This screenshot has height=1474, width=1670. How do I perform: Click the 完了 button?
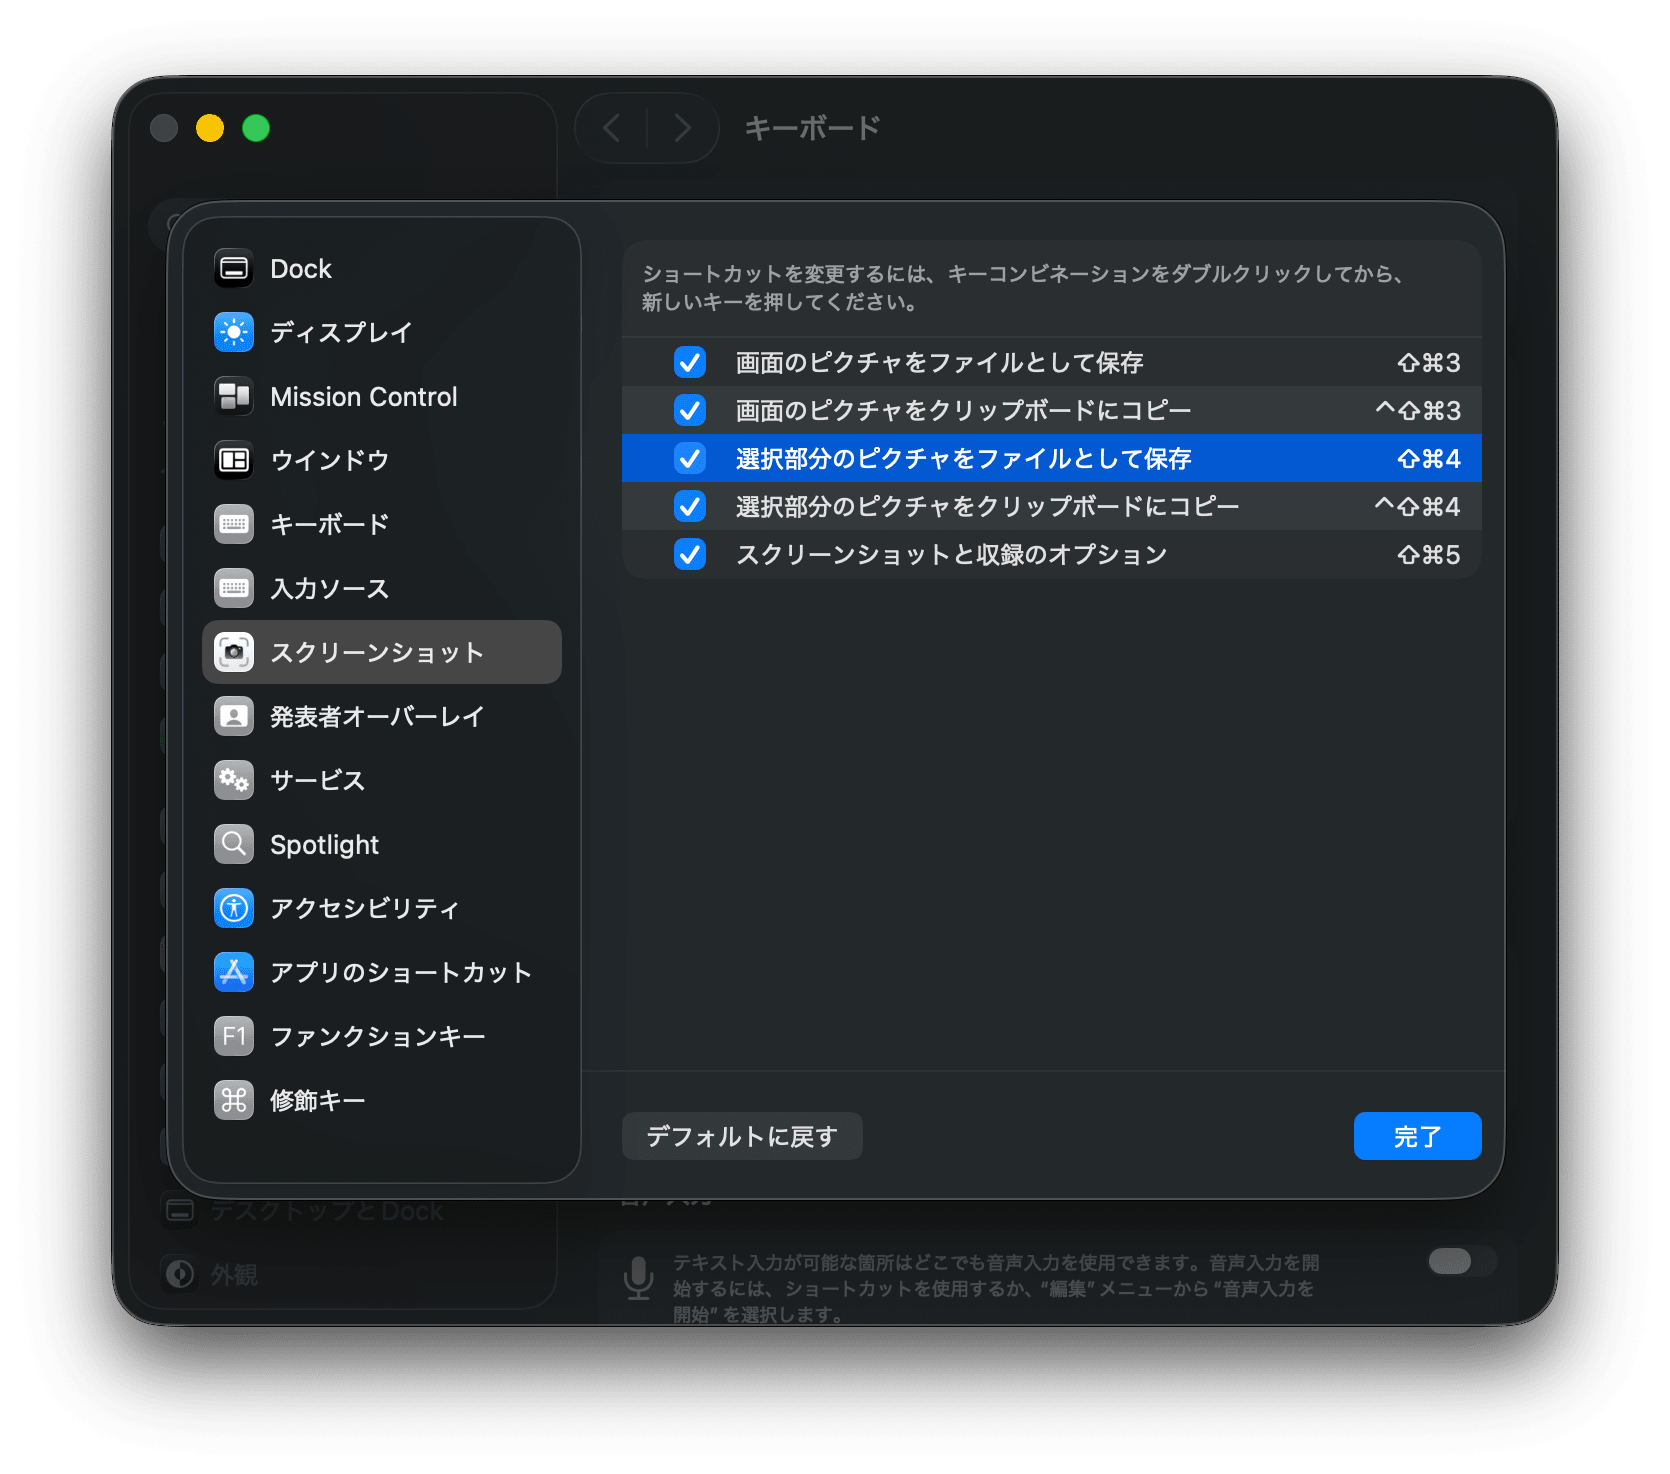pyautogui.click(x=1417, y=1135)
